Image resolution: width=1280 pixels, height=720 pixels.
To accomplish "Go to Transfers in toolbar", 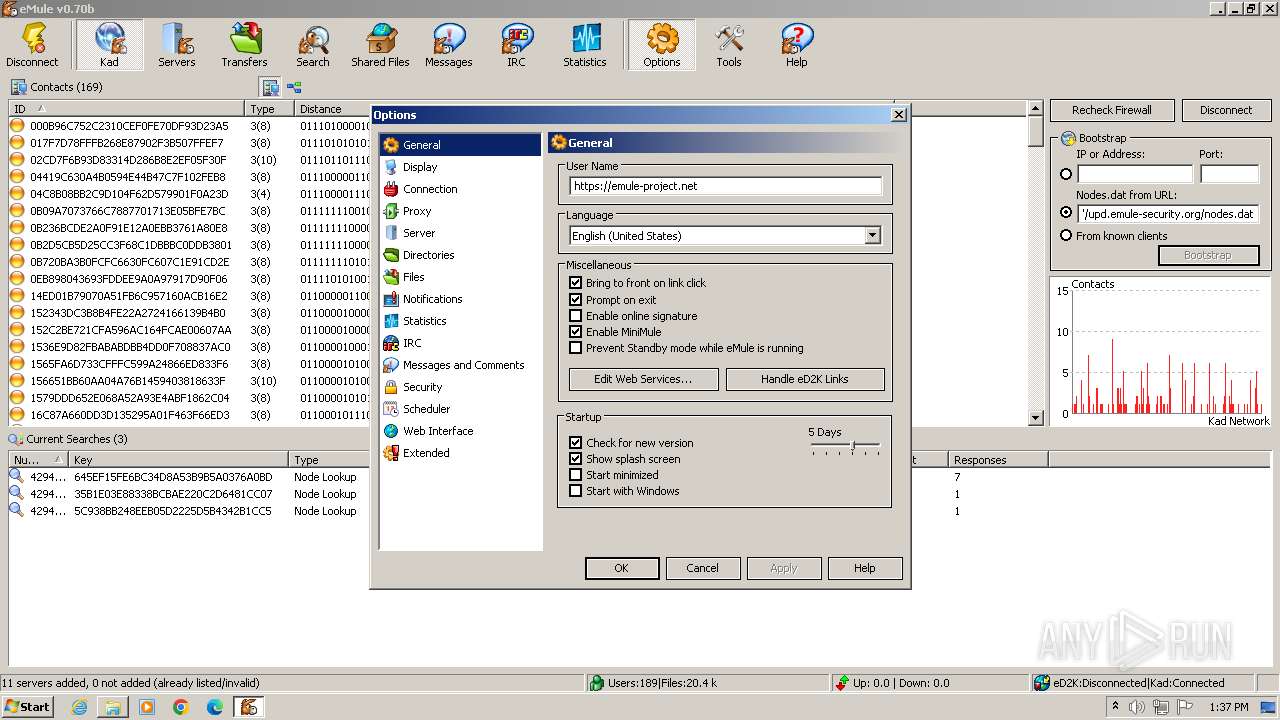I will (x=245, y=45).
